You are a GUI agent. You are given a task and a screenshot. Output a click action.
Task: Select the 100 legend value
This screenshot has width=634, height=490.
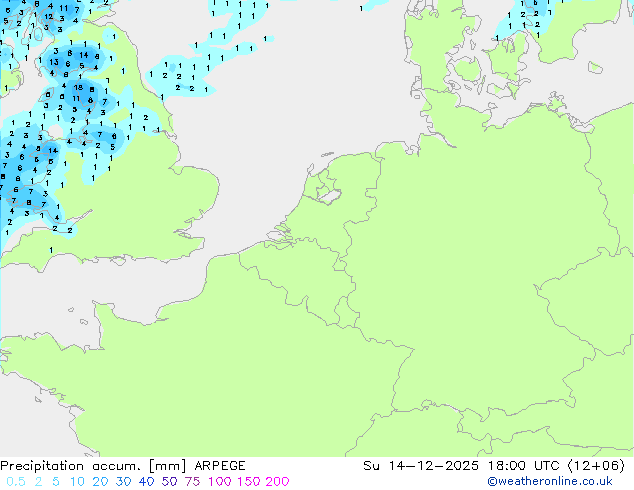[220, 482]
